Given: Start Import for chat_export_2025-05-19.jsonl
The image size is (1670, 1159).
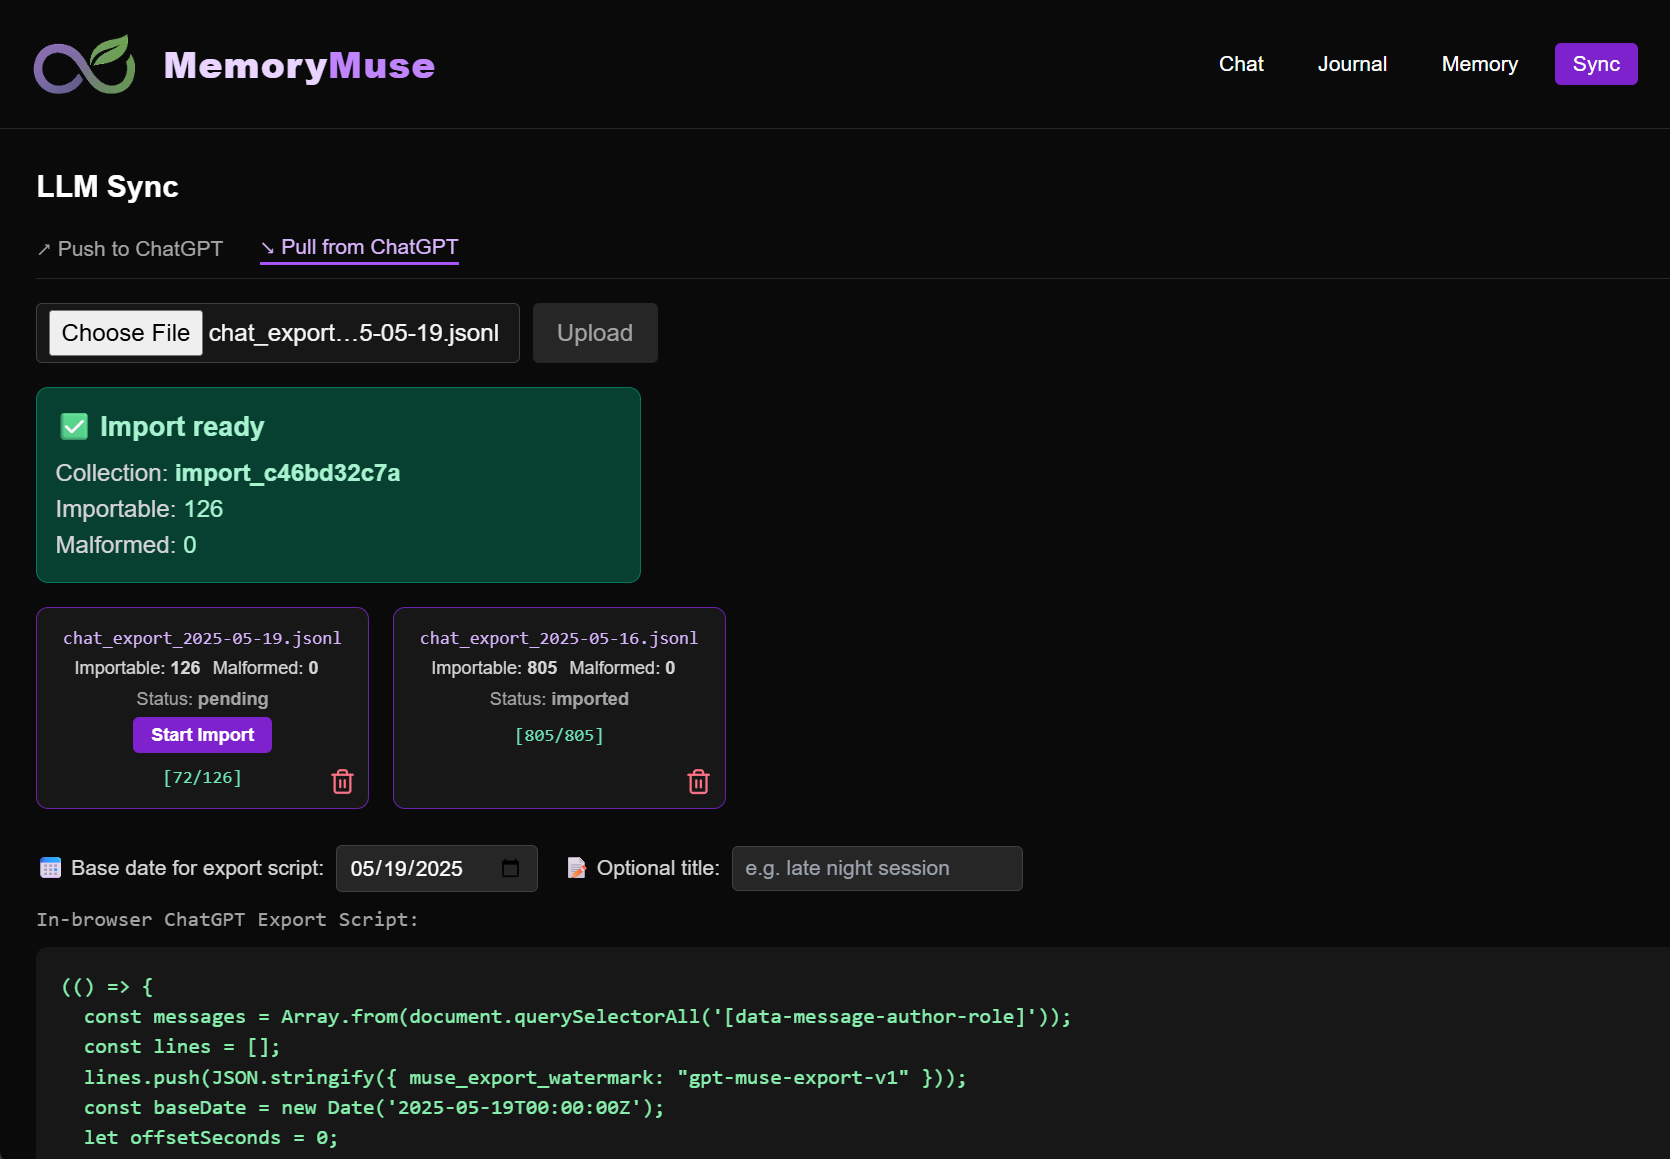Looking at the screenshot, I should [202, 735].
